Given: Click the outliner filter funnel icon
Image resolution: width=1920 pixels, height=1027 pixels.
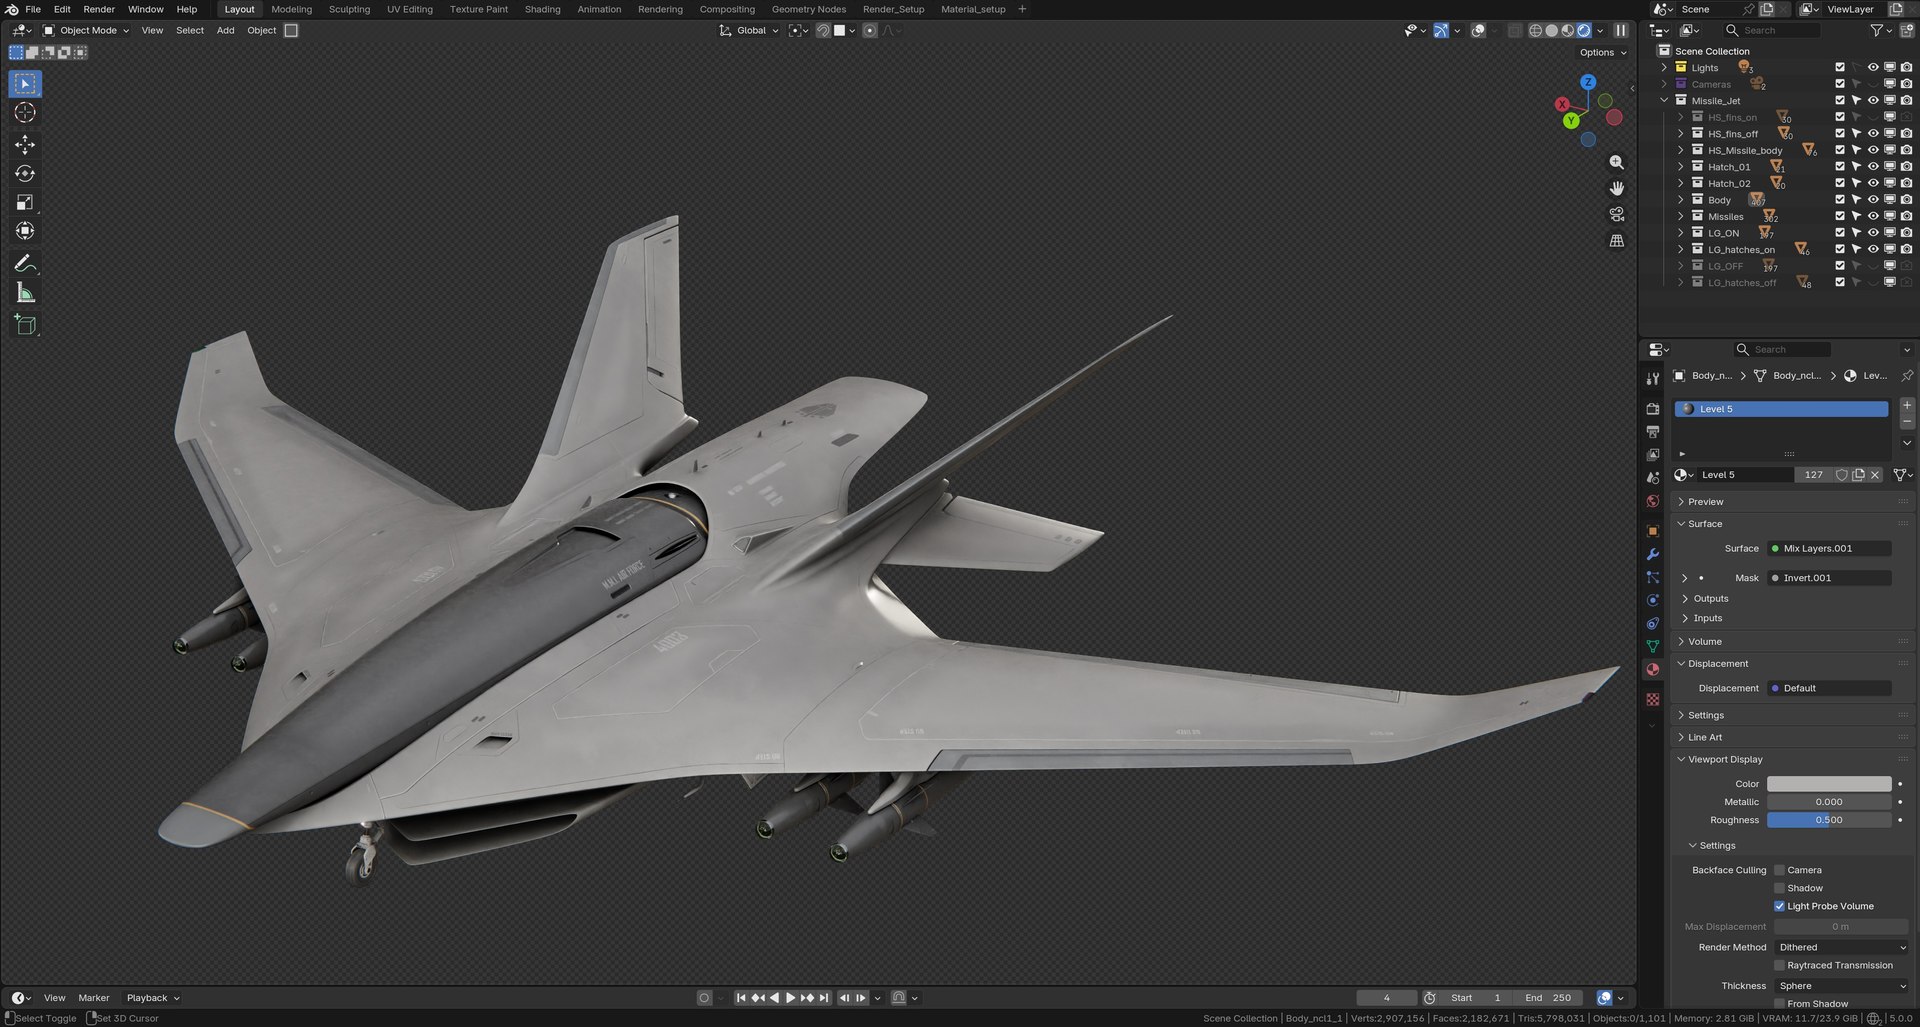Looking at the screenshot, I should pos(1877,31).
